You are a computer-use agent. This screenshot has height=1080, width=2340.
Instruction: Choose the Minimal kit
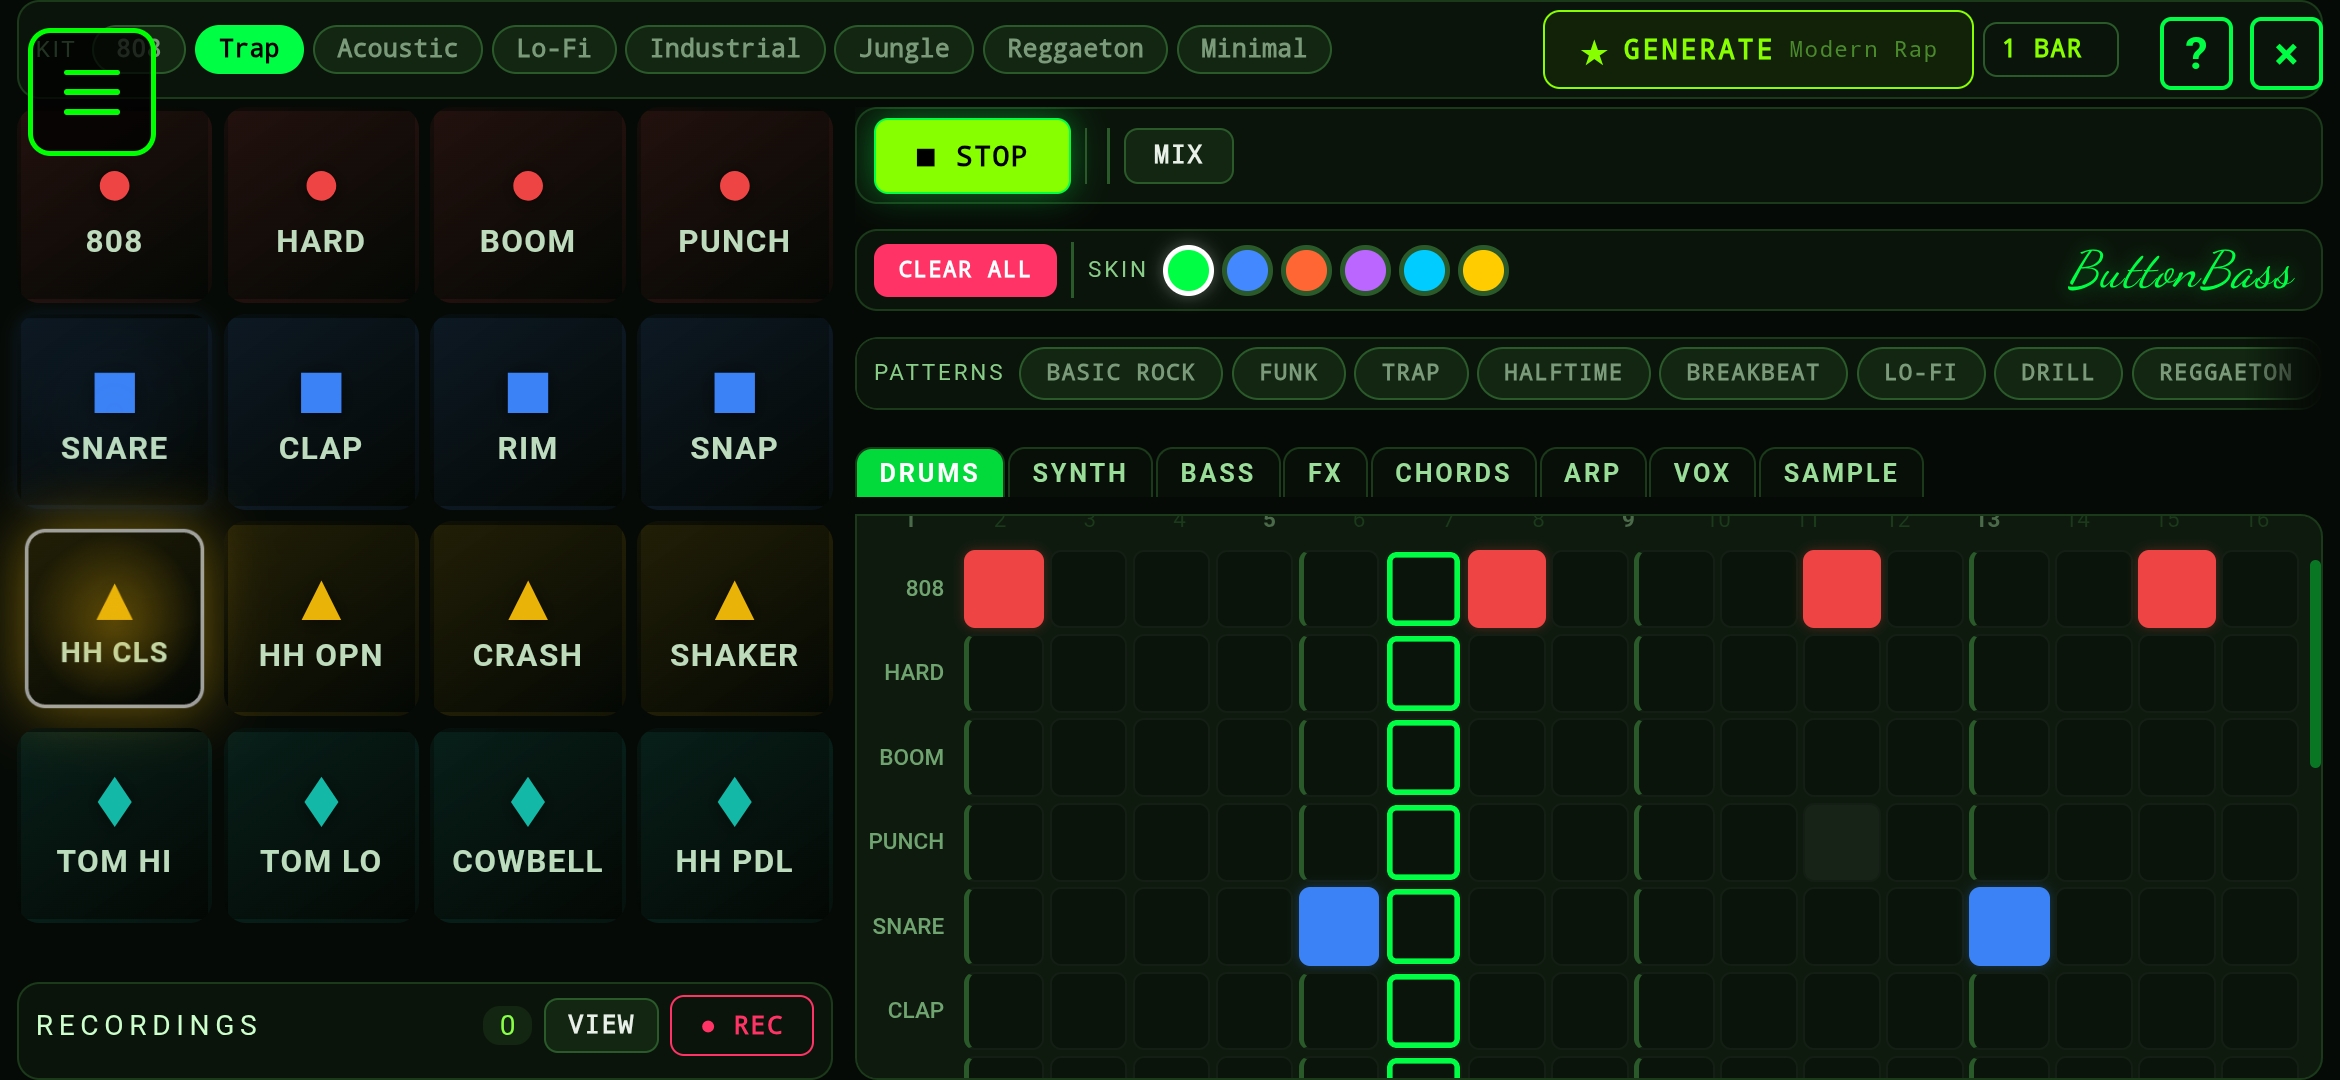point(1254,49)
